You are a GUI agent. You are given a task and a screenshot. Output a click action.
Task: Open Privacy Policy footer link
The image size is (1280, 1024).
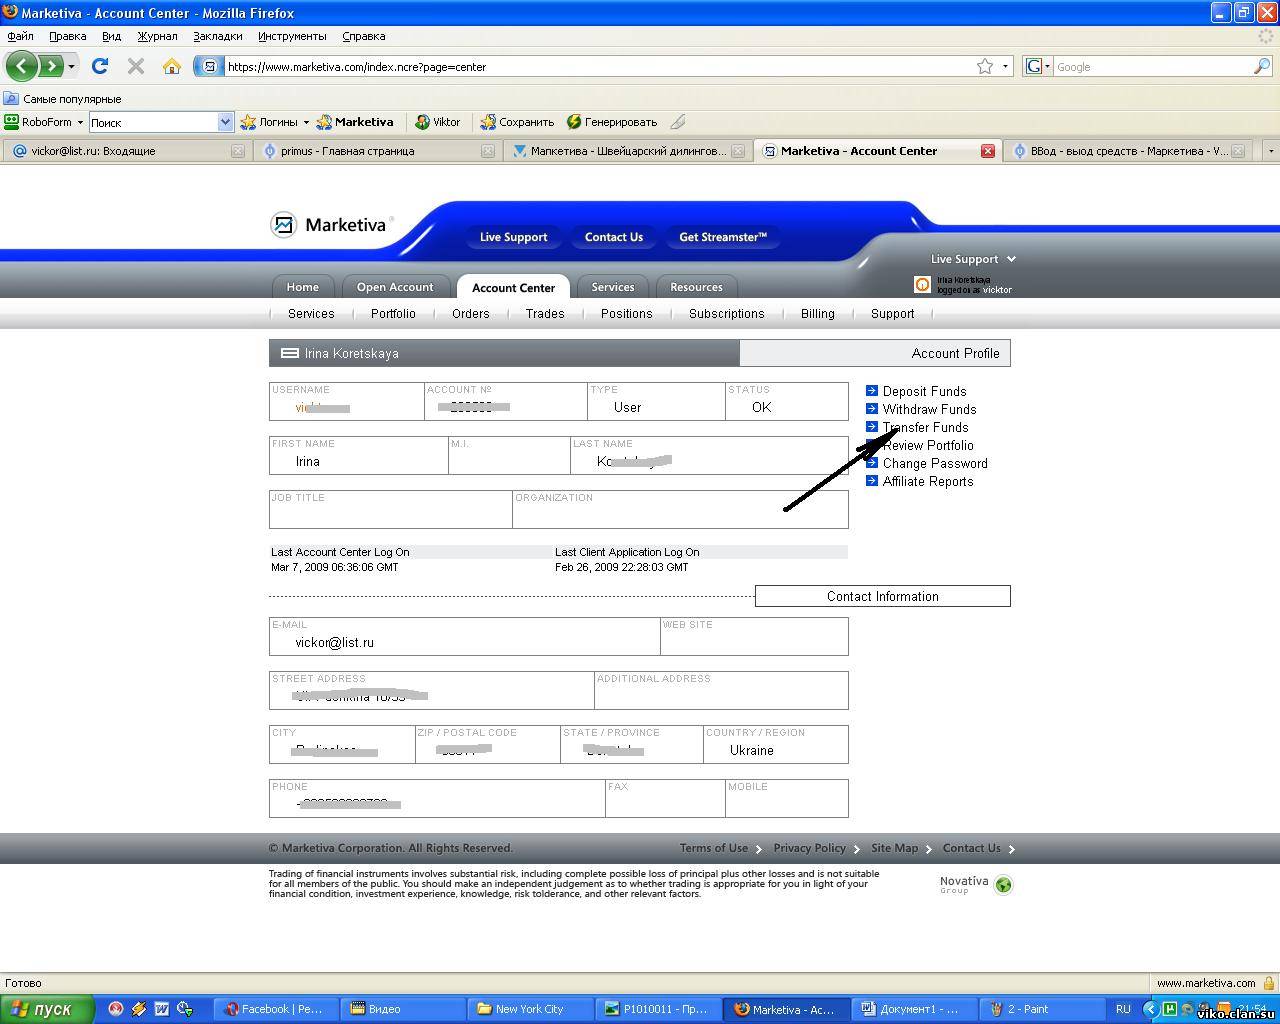(809, 848)
